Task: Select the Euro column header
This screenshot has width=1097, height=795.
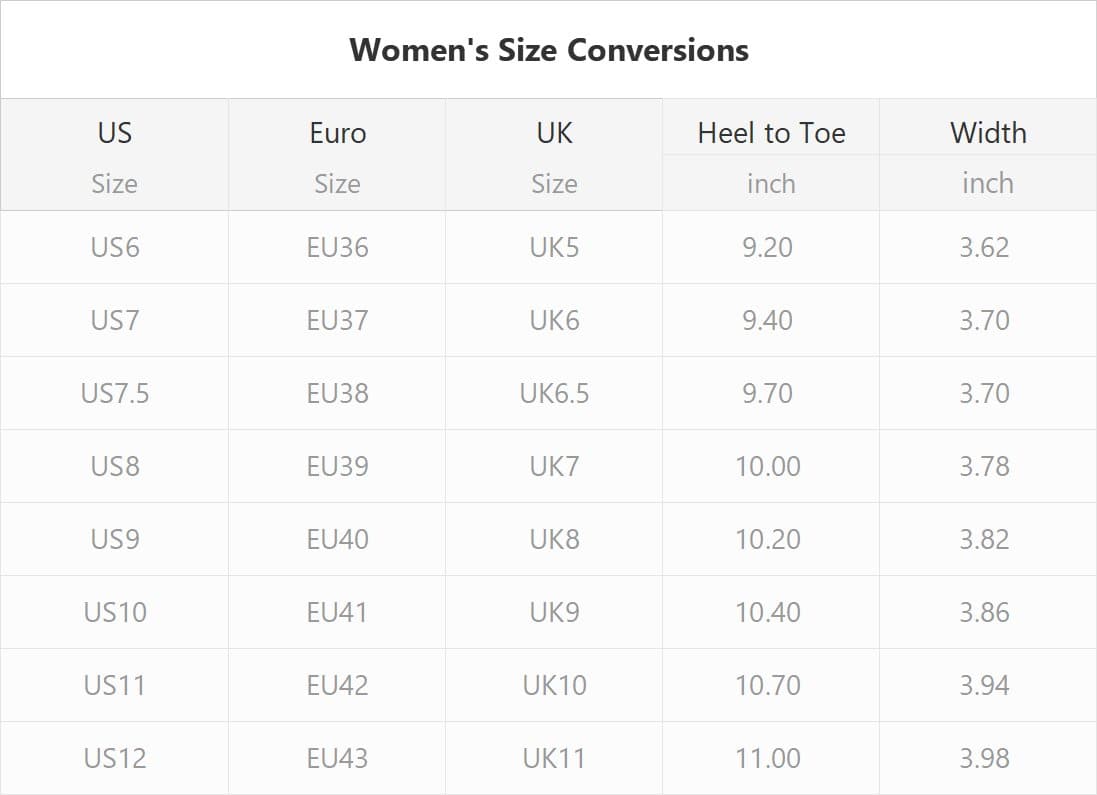Action: pyautogui.click(x=338, y=133)
